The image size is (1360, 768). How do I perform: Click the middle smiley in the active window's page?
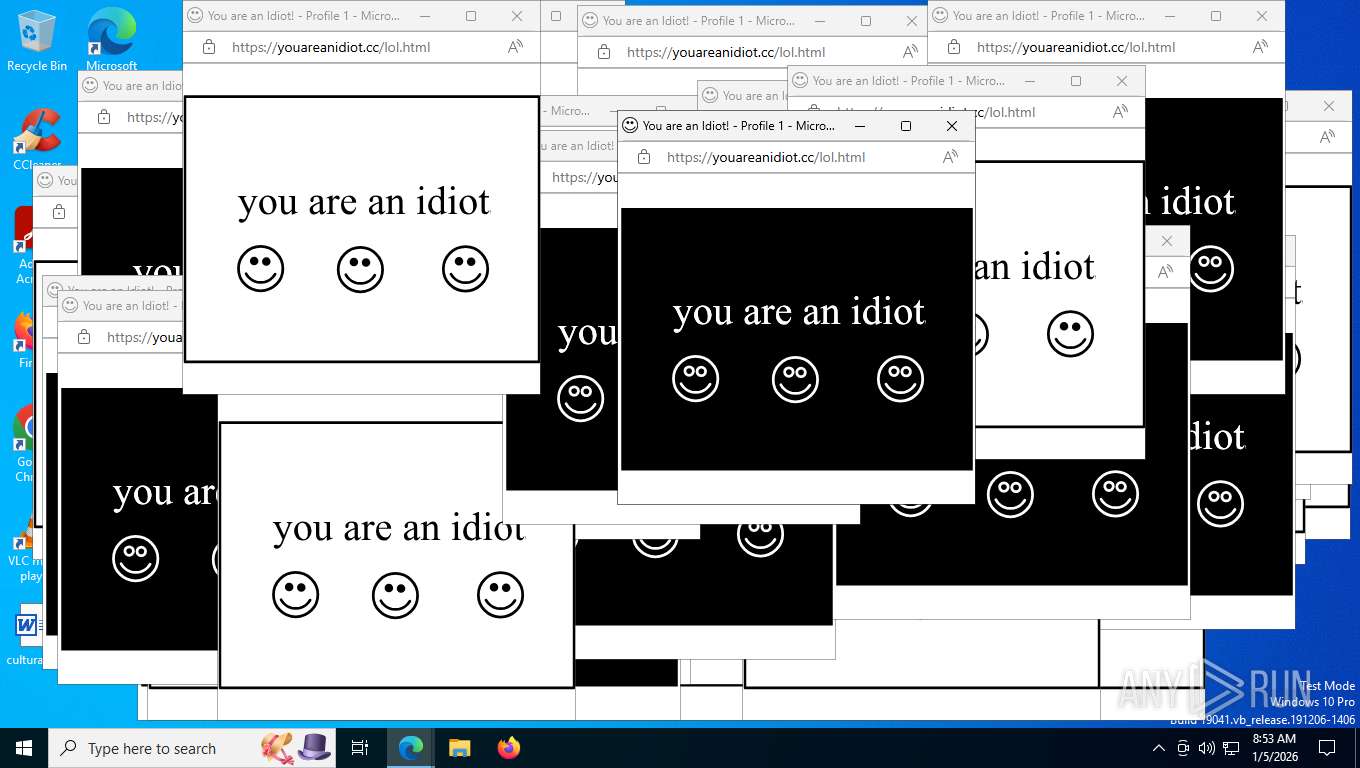[x=796, y=379]
